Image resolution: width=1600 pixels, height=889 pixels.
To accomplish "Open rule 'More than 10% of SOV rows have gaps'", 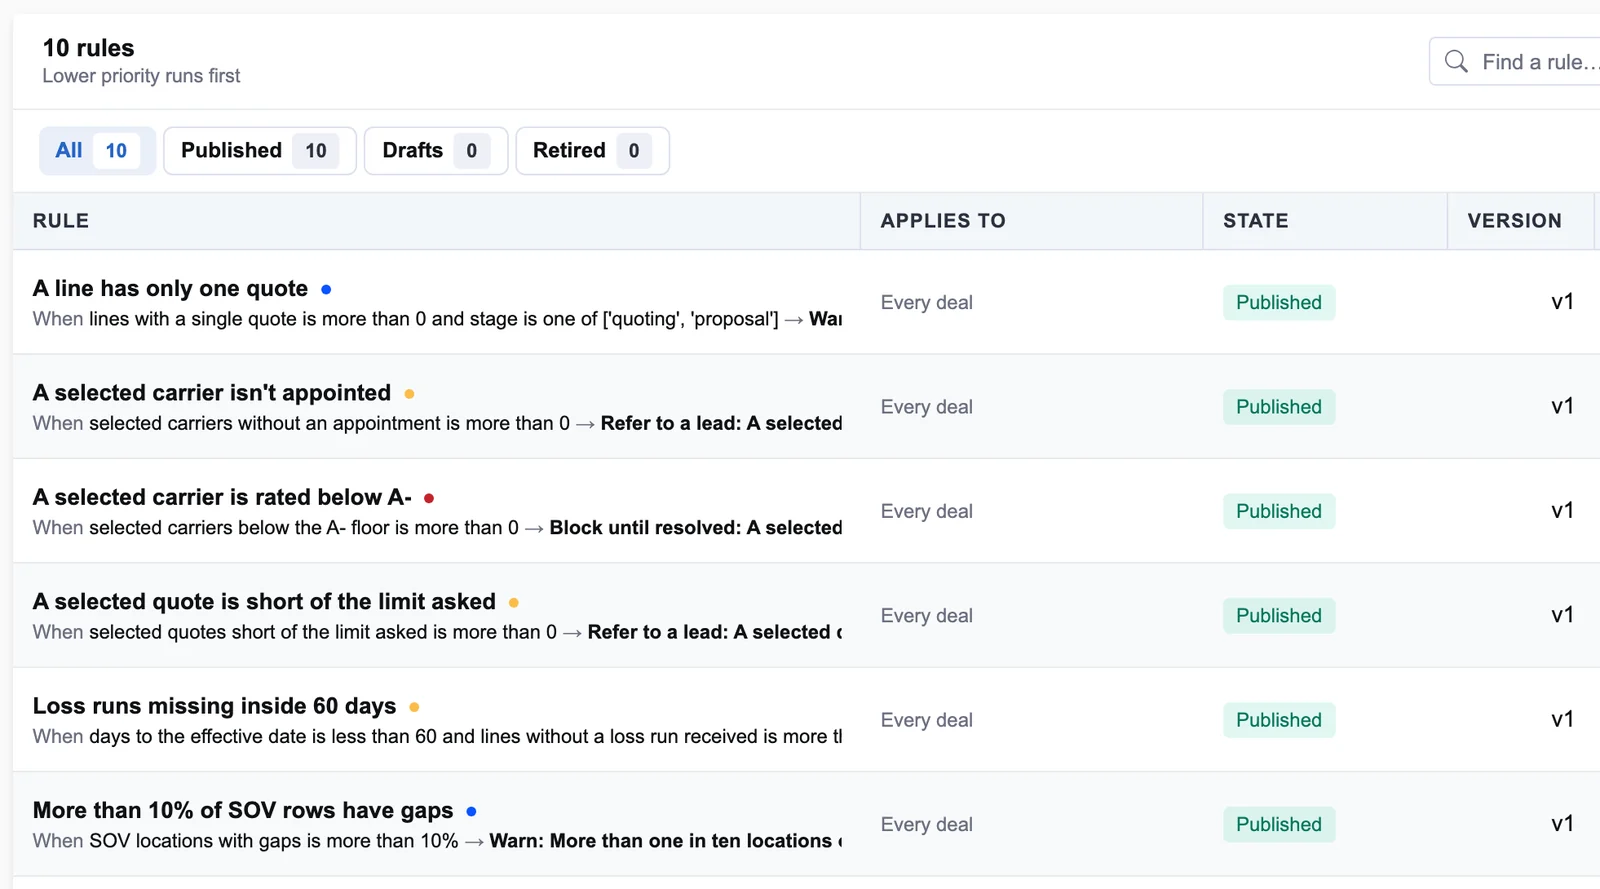I will pyautogui.click(x=243, y=810).
